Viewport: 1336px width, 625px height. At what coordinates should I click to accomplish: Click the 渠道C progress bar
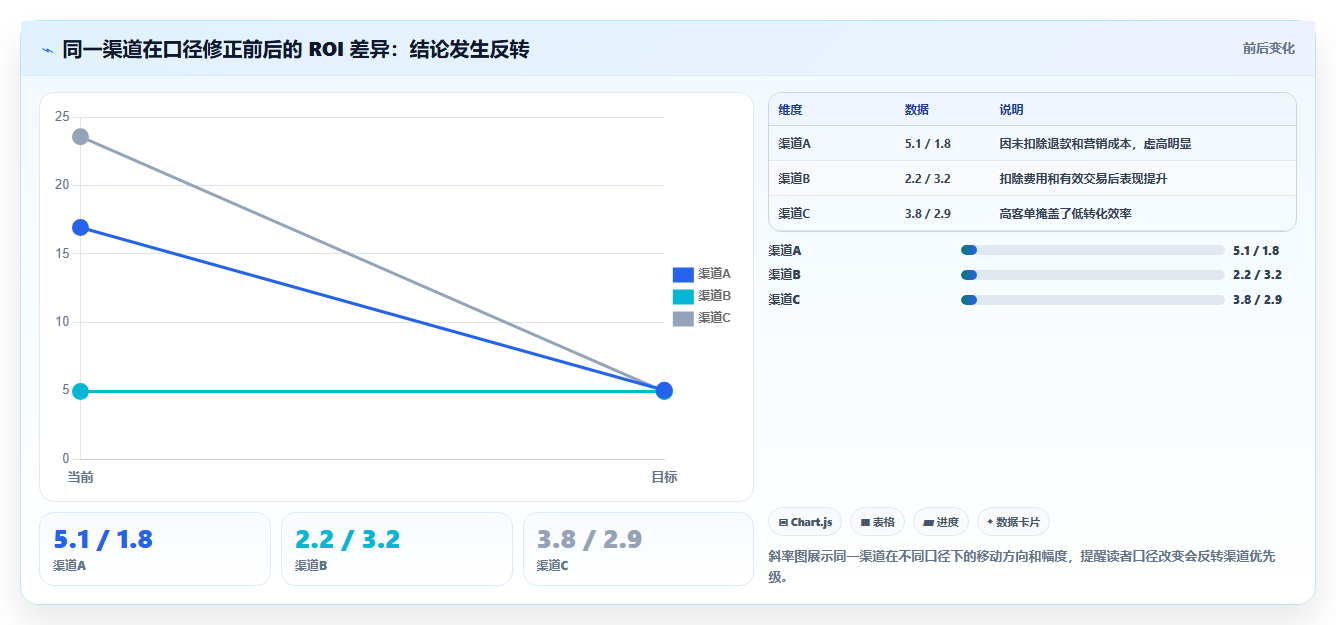(1092, 299)
